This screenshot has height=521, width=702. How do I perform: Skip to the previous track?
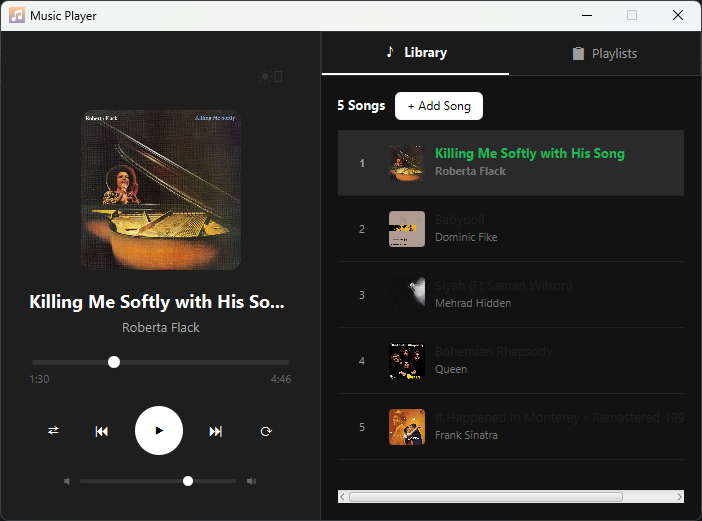102,431
